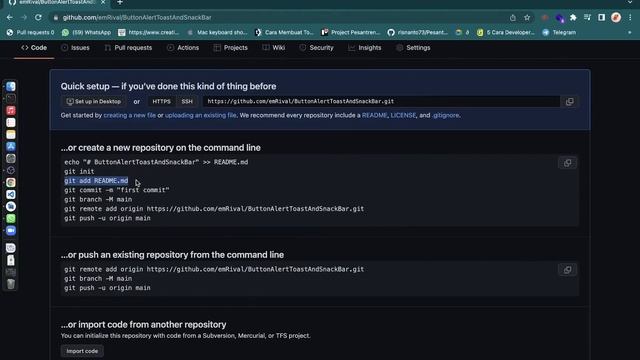Click the README link
The width and height of the screenshot is (640, 360).
[x=374, y=116]
